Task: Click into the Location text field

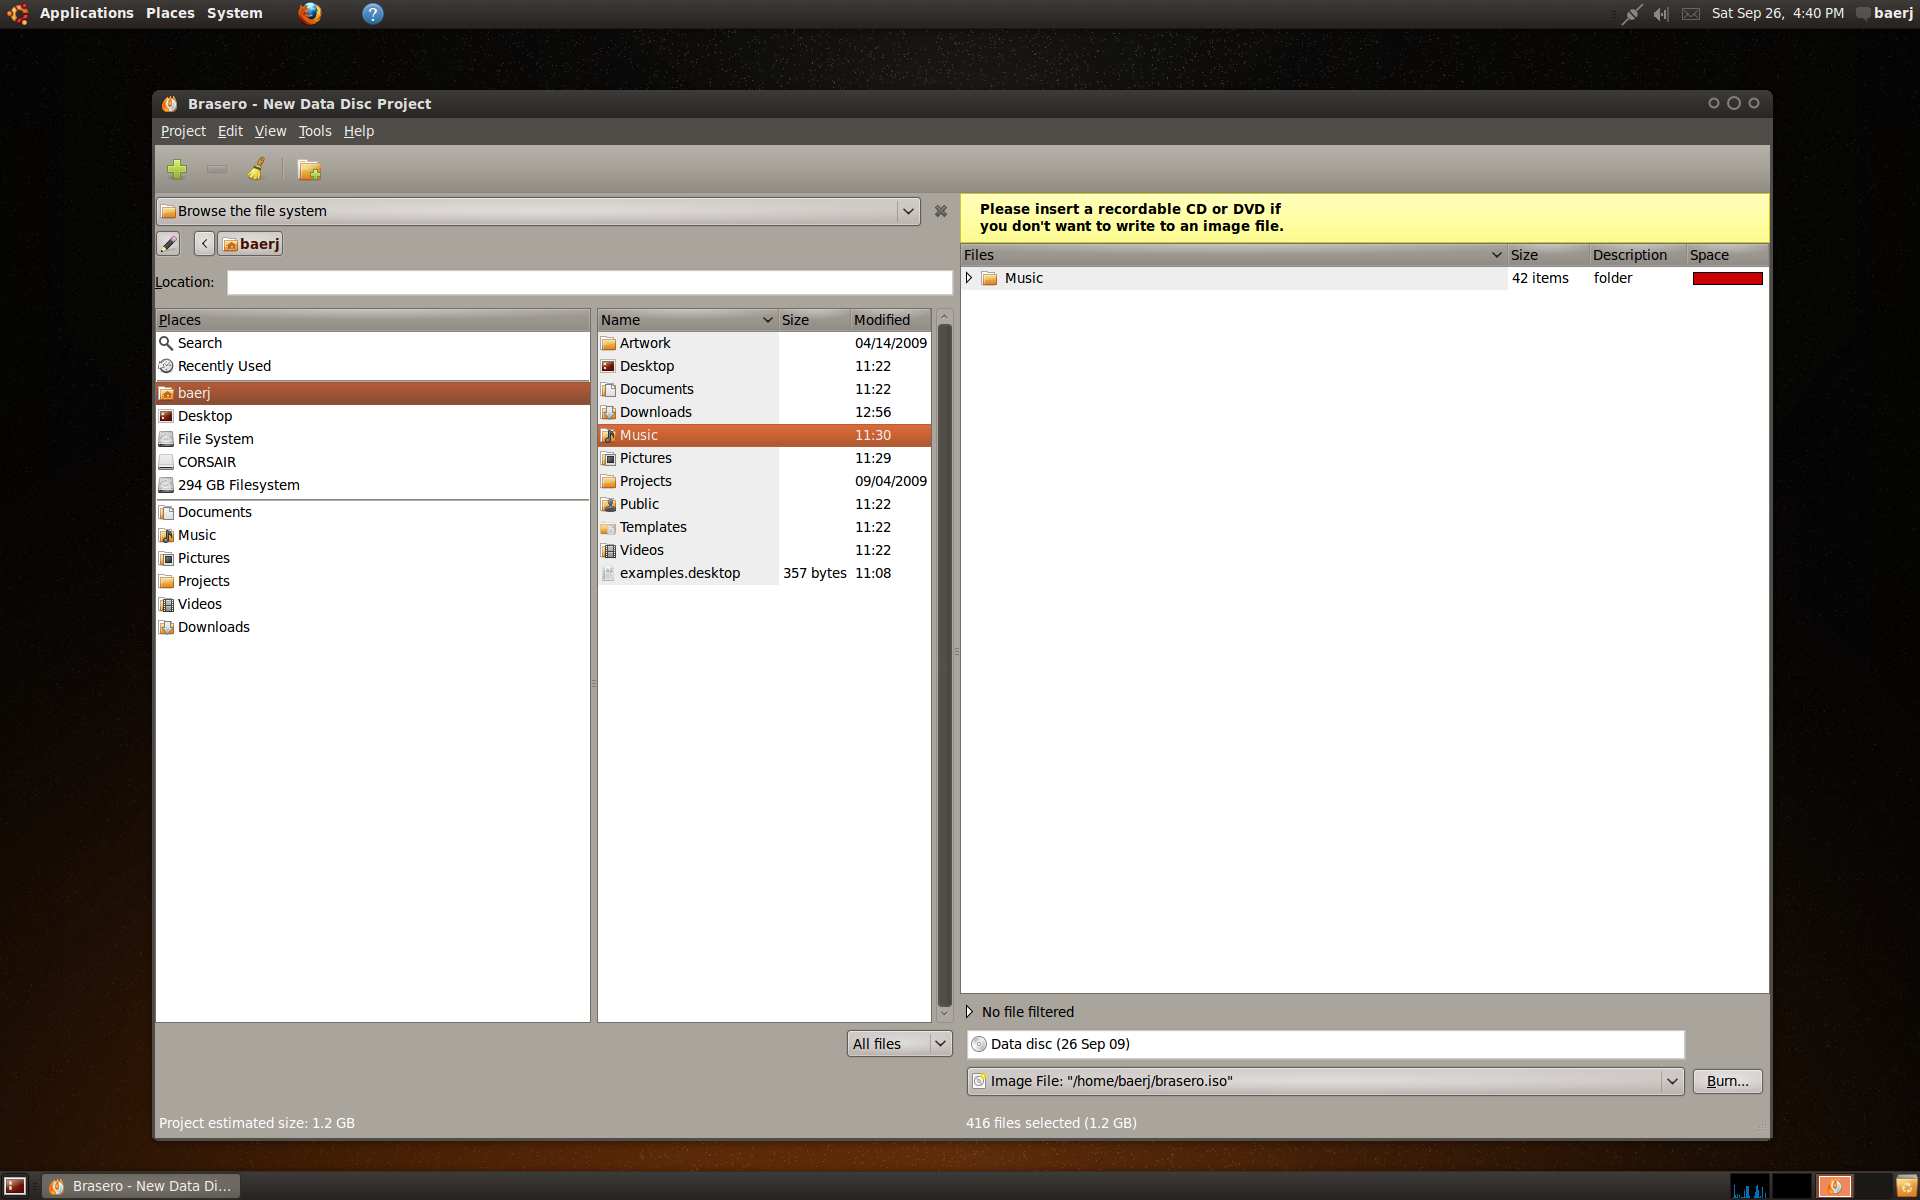Action: click(589, 282)
